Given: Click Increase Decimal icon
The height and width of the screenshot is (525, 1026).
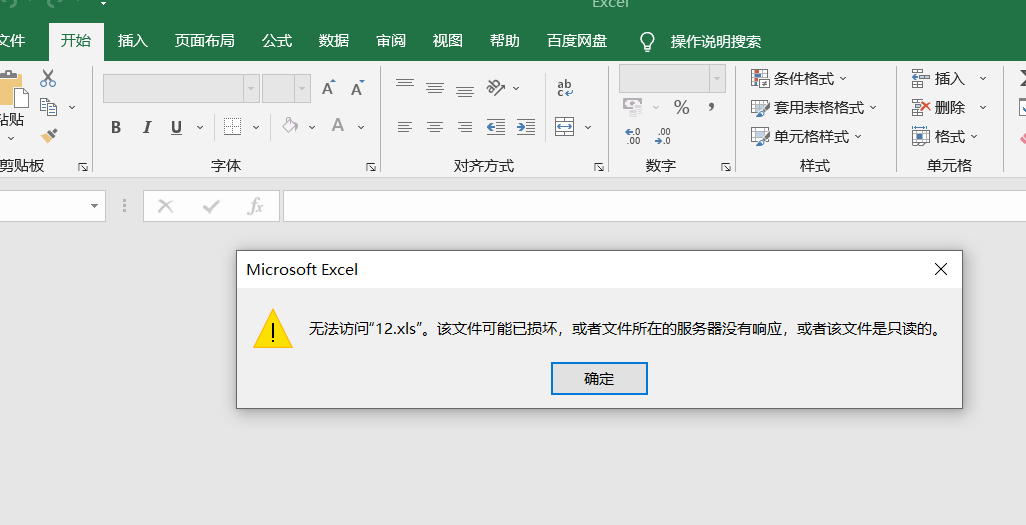Looking at the screenshot, I should [633, 136].
